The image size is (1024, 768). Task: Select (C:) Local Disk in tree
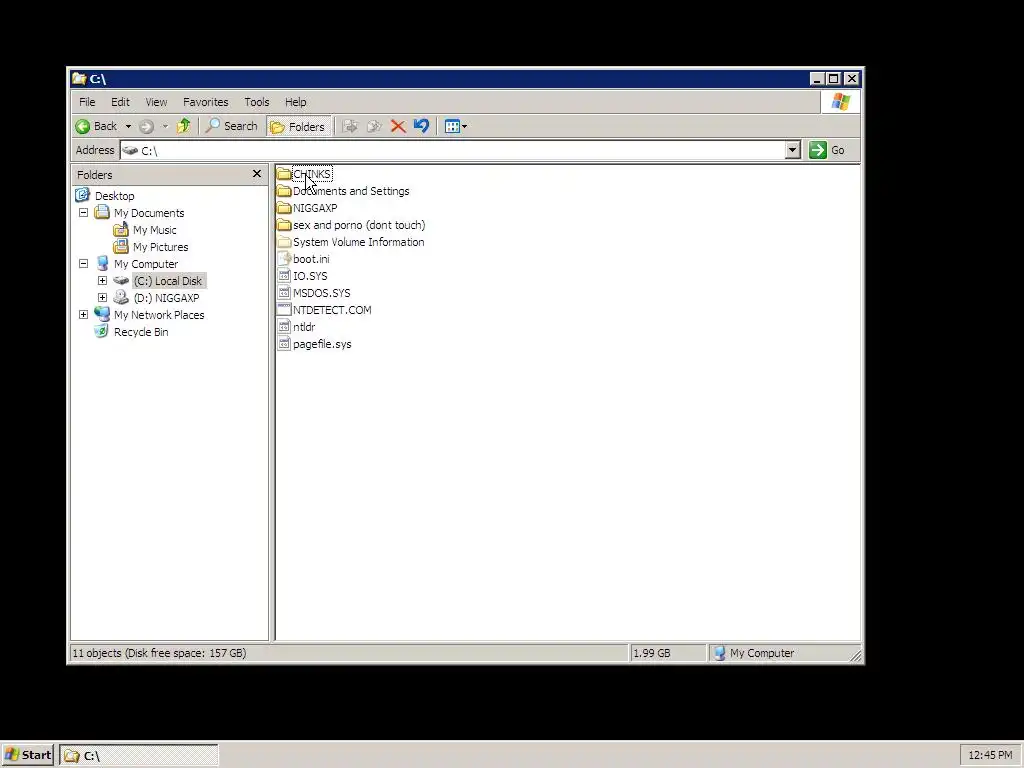point(168,281)
